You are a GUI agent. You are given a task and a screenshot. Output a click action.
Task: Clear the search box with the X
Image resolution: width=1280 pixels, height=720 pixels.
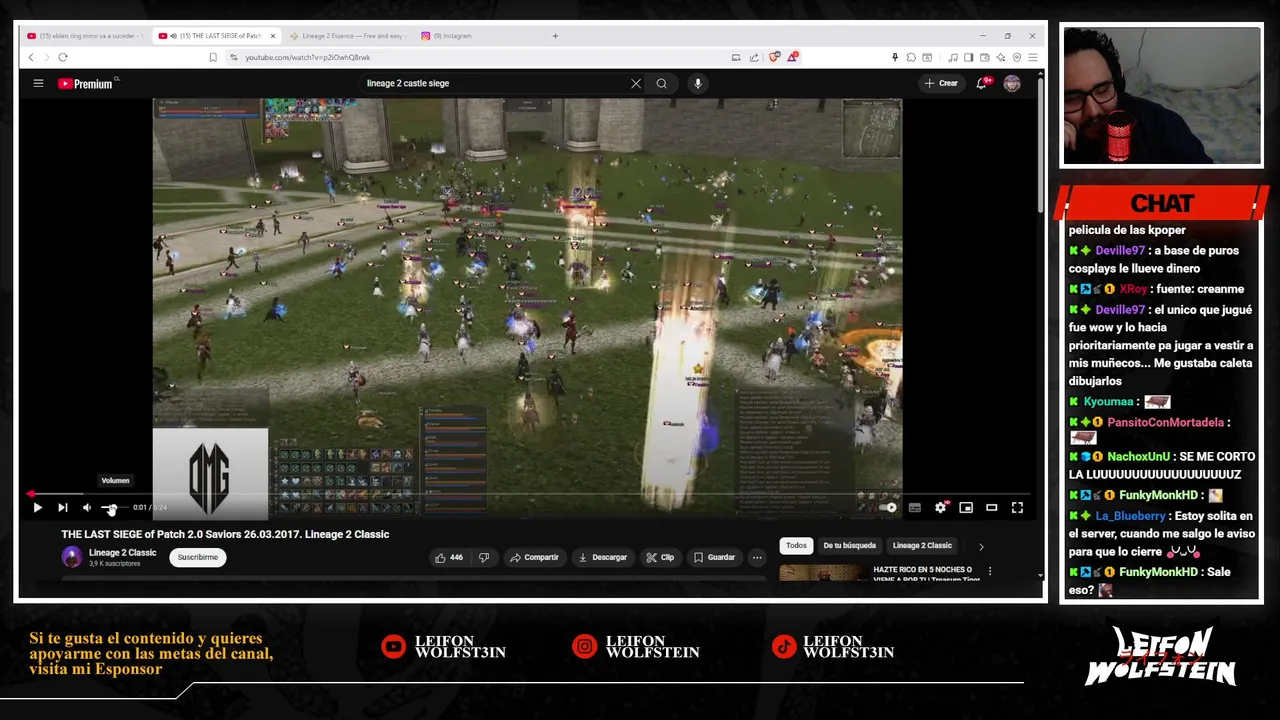636,83
